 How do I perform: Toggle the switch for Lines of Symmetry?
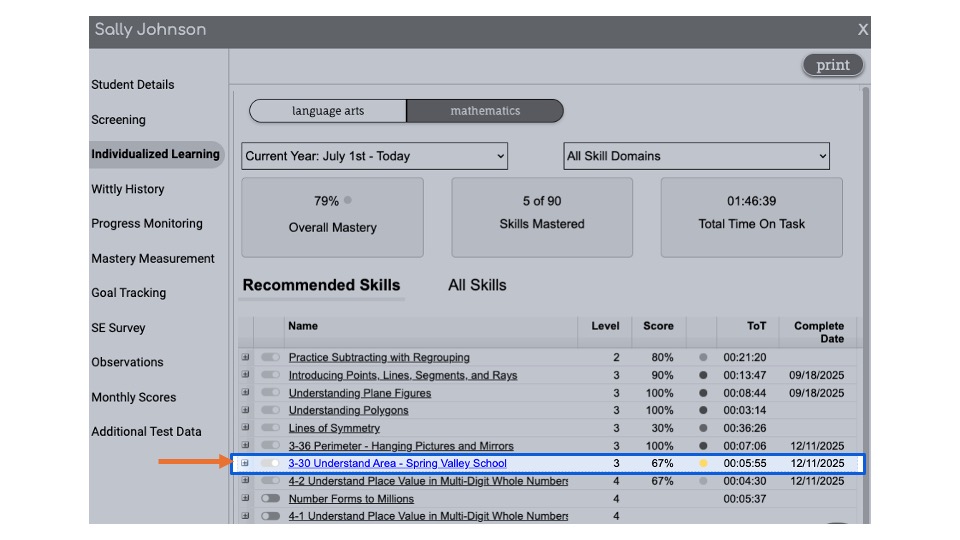(x=270, y=427)
